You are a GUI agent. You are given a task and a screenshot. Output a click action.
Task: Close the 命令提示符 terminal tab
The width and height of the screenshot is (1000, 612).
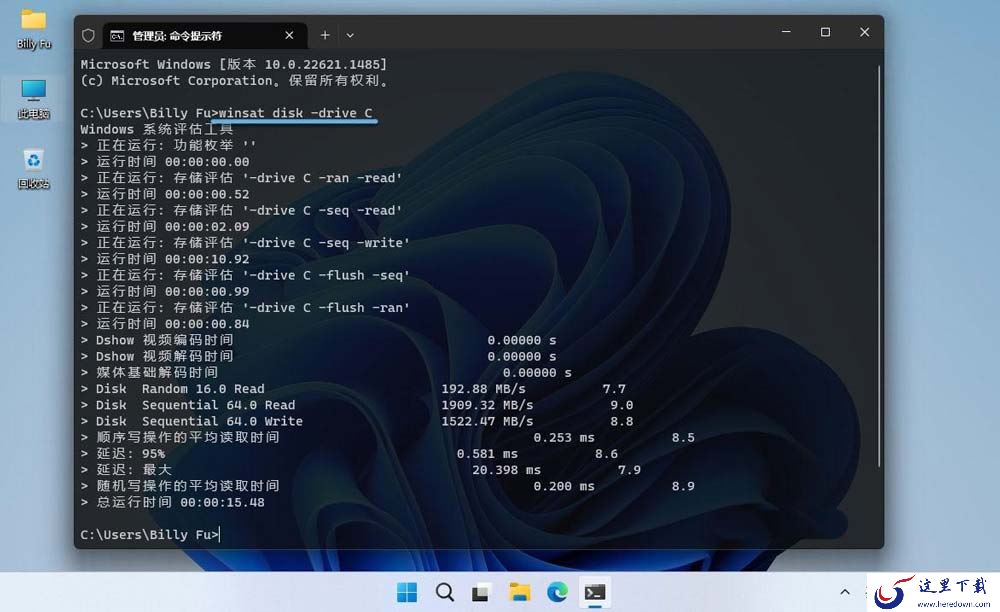coord(289,35)
